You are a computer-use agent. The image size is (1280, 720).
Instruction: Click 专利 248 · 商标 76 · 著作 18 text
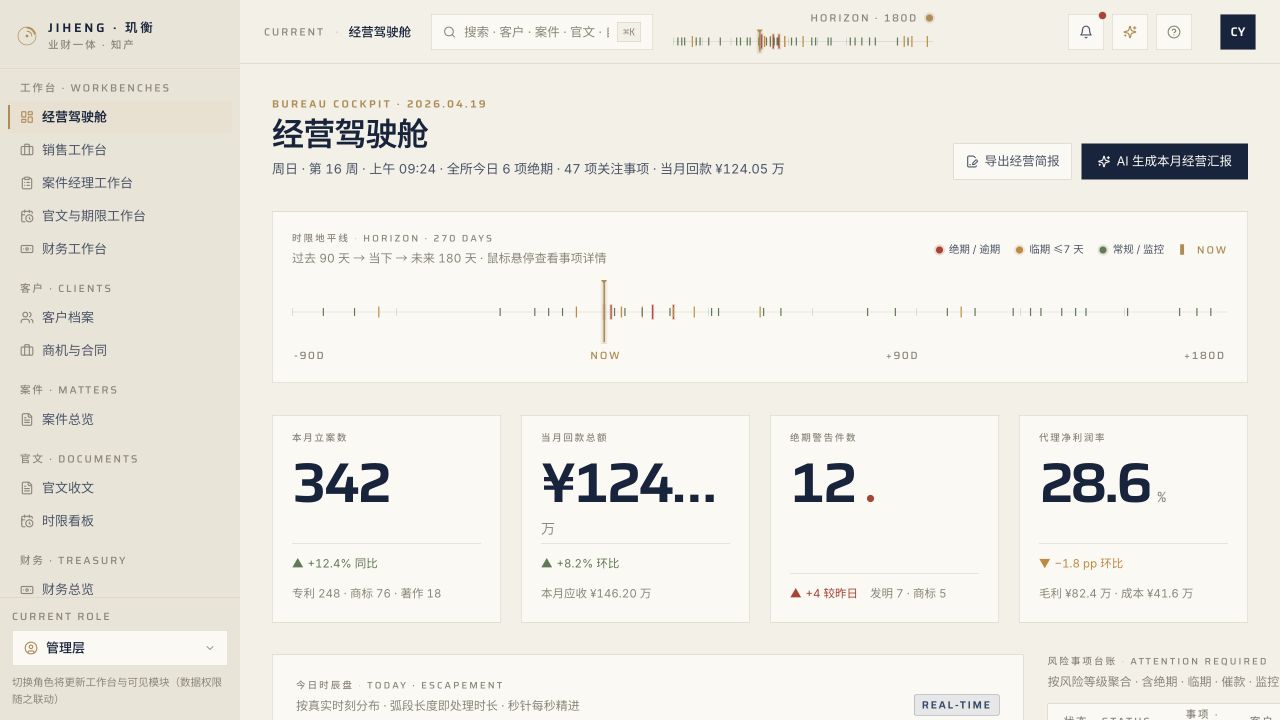coord(366,594)
